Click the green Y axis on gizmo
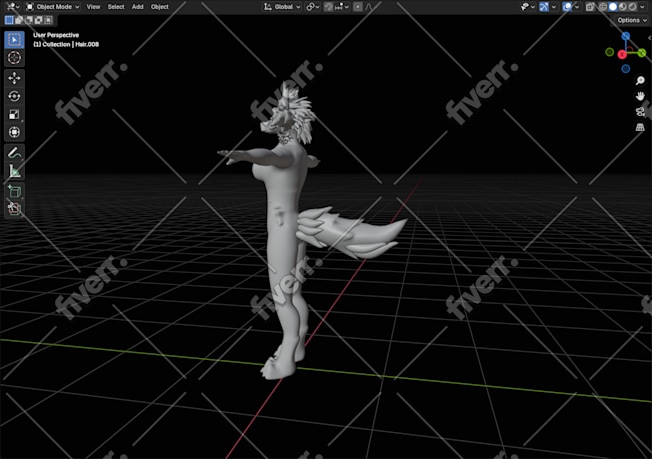Image resolution: width=652 pixels, height=459 pixels. (x=642, y=52)
